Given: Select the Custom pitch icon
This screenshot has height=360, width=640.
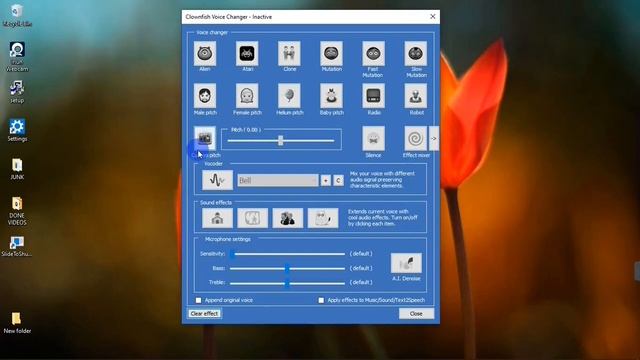Looking at the screenshot, I should coord(205,138).
